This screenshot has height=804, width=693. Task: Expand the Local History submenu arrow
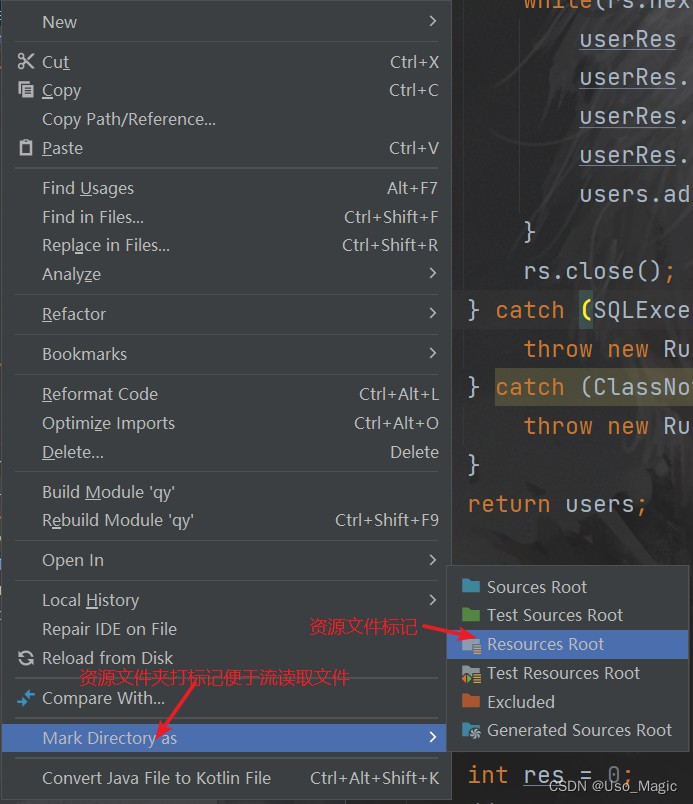(x=433, y=599)
